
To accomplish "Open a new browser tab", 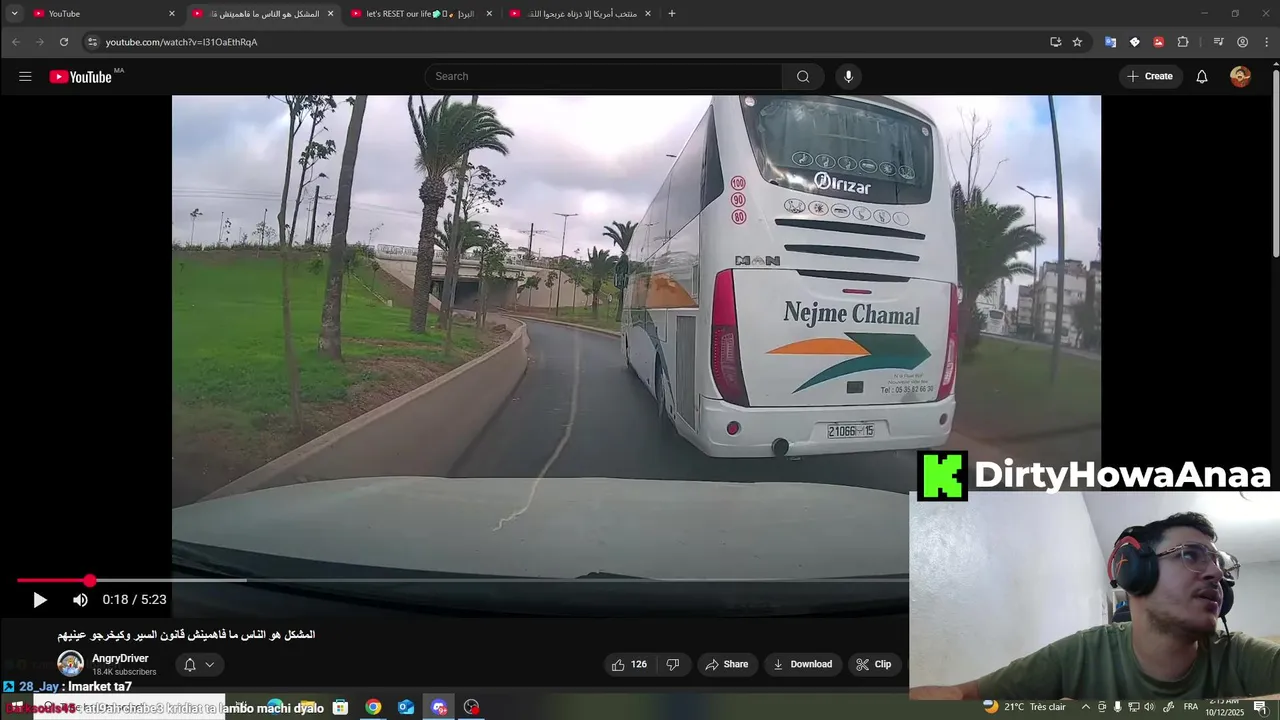I will tap(672, 14).
